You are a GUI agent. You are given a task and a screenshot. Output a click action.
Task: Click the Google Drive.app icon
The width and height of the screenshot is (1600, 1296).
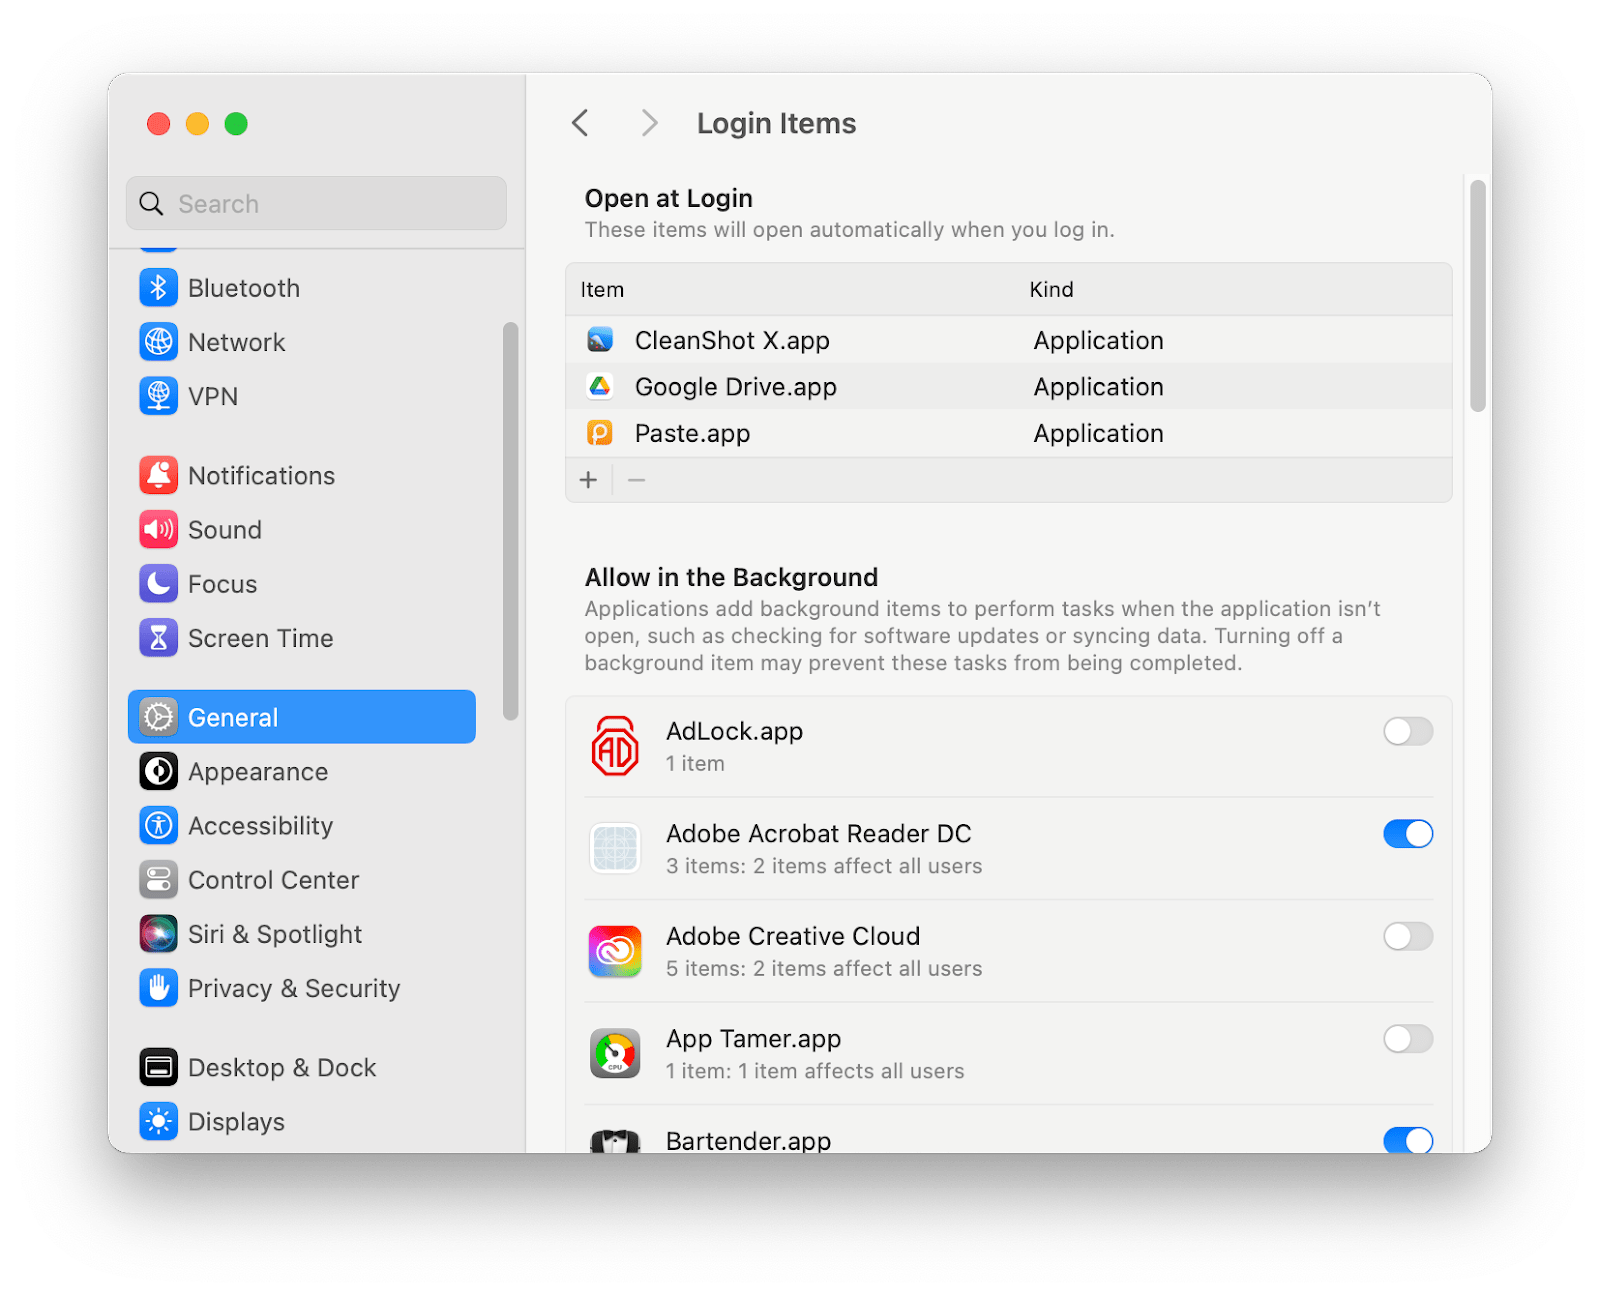(600, 386)
